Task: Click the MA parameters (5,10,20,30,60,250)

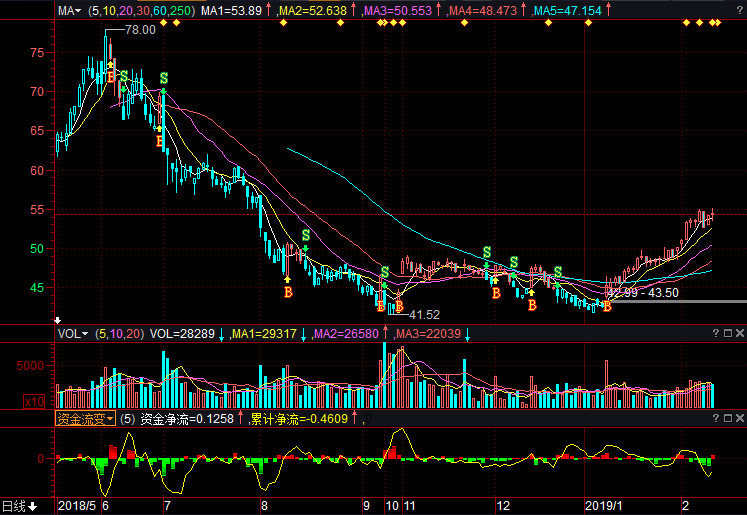Action: click(140, 10)
